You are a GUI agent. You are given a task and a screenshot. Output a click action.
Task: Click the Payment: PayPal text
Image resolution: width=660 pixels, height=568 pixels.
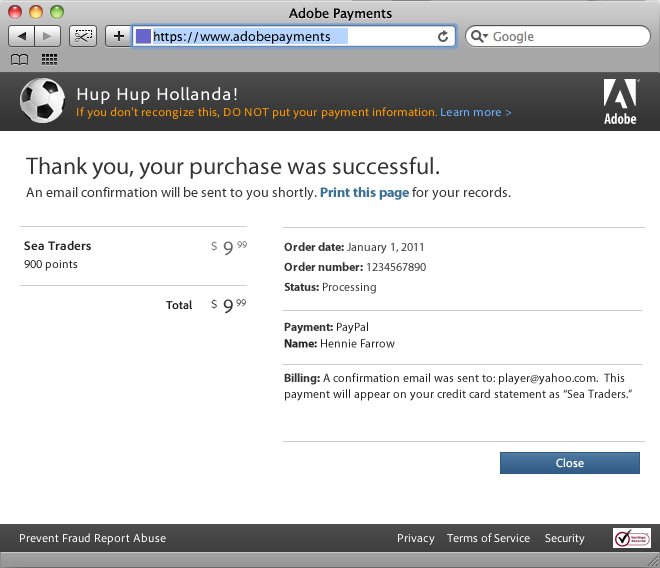point(326,327)
